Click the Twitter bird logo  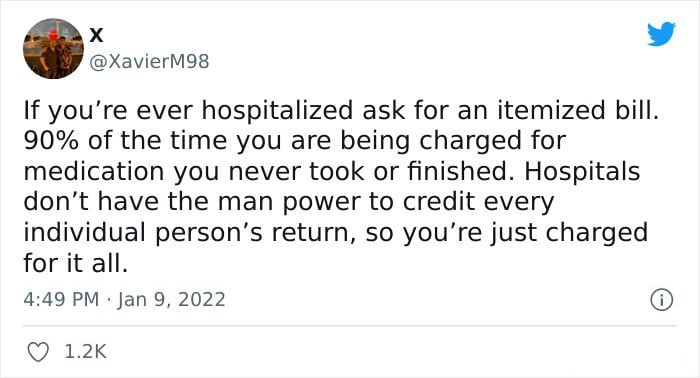click(x=661, y=34)
